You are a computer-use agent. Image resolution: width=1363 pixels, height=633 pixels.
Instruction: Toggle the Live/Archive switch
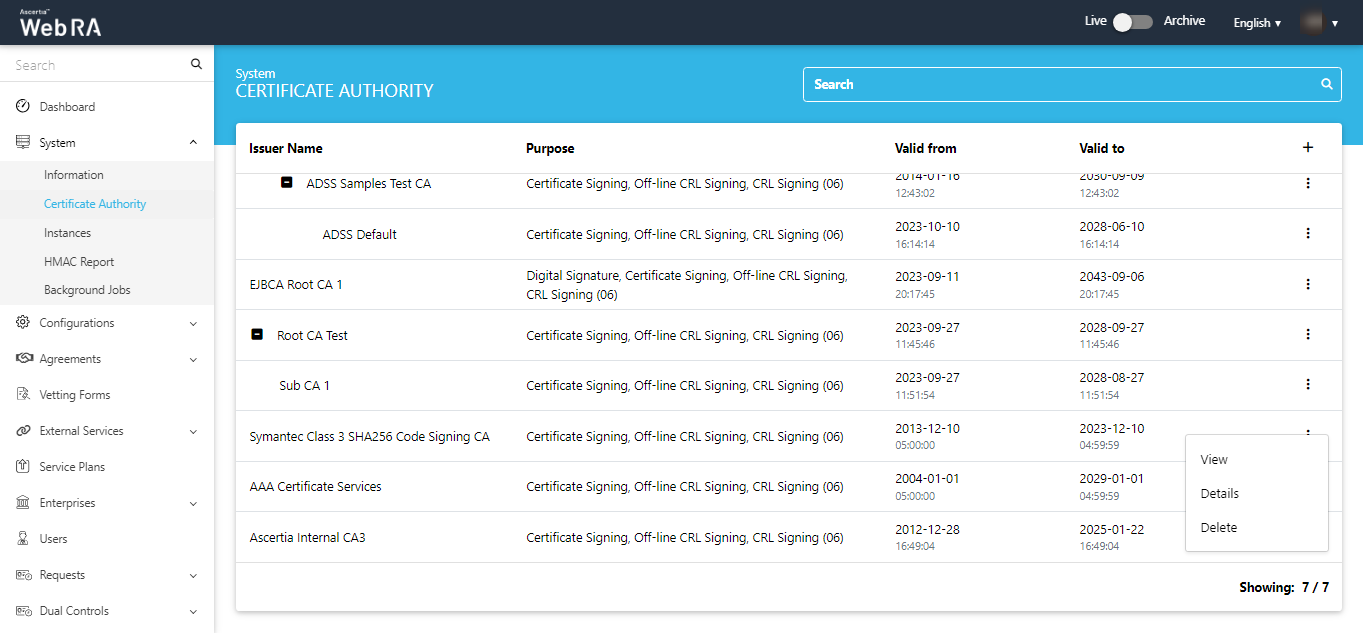pyautogui.click(x=1133, y=22)
